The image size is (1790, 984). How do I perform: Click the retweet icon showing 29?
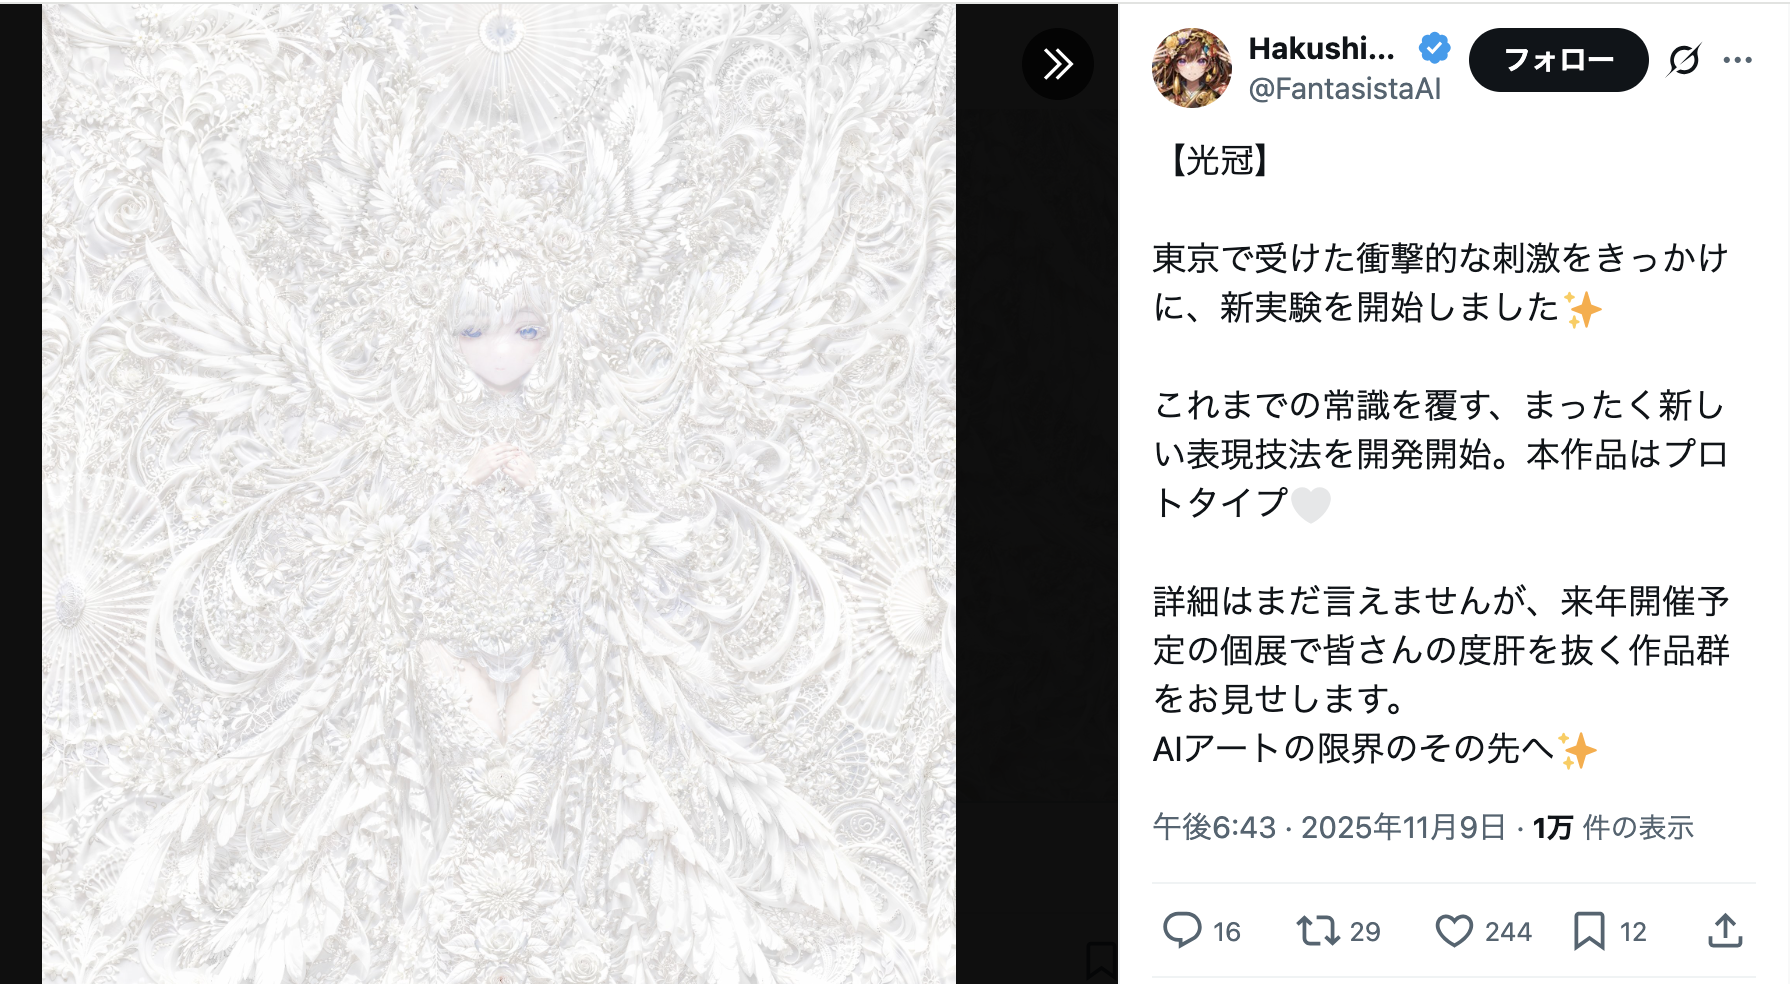point(1318,931)
